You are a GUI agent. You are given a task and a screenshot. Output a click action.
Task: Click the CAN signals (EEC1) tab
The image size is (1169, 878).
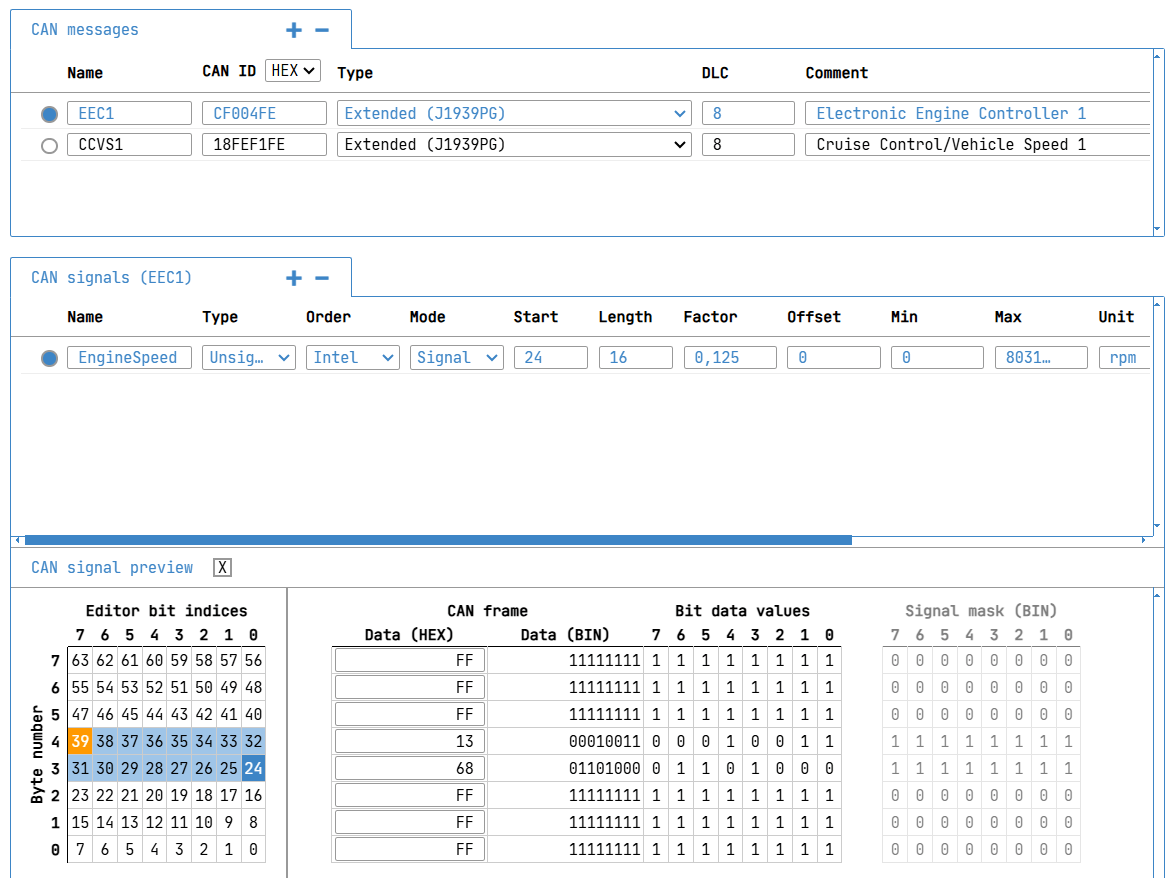tap(111, 278)
